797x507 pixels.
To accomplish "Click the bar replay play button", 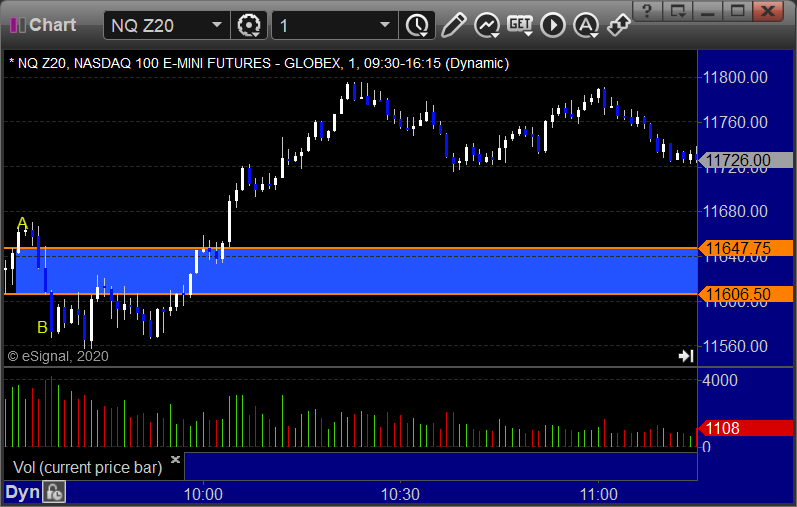I will click(553, 25).
